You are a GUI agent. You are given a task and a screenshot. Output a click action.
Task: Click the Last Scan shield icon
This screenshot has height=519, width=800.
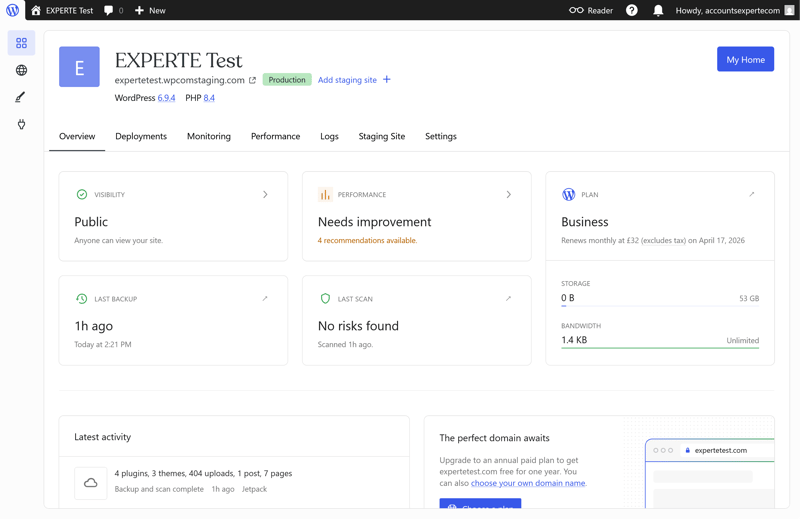coord(325,299)
